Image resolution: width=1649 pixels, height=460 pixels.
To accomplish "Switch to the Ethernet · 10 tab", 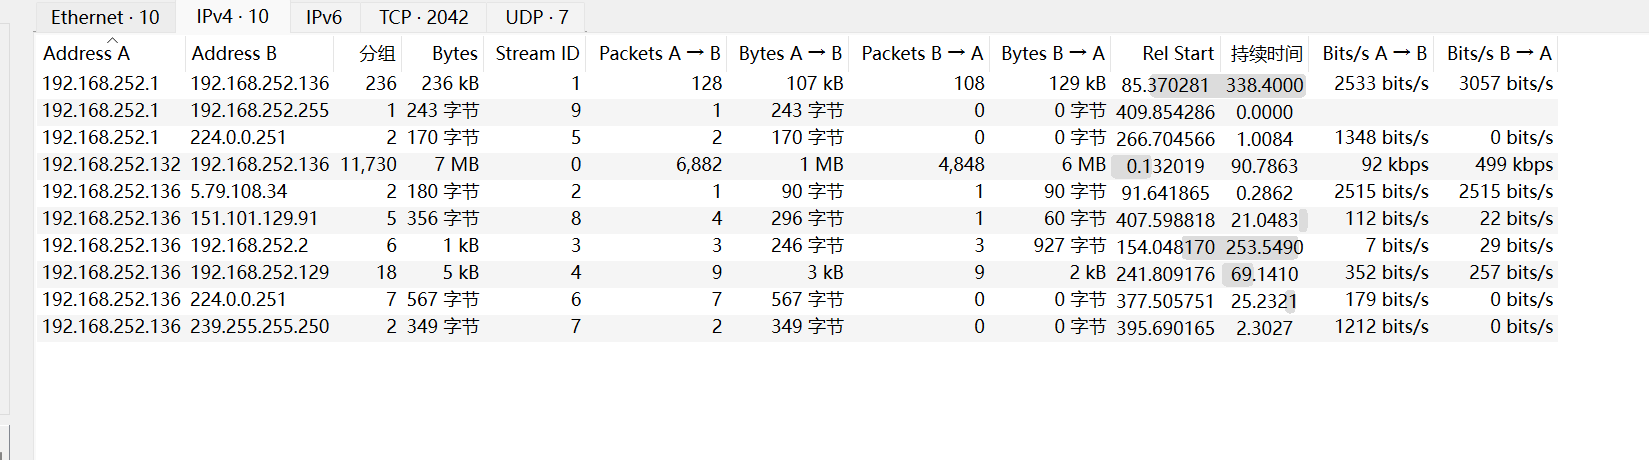I will click(105, 17).
